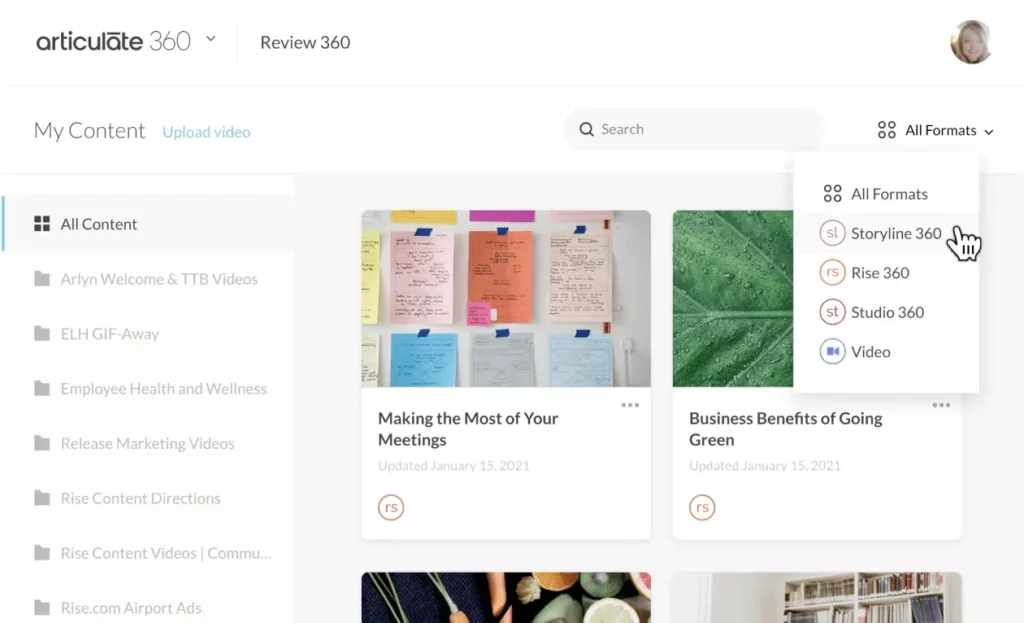Open more options for Business Benefits of Going Green
Image resolution: width=1024 pixels, height=623 pixels.
941,405
